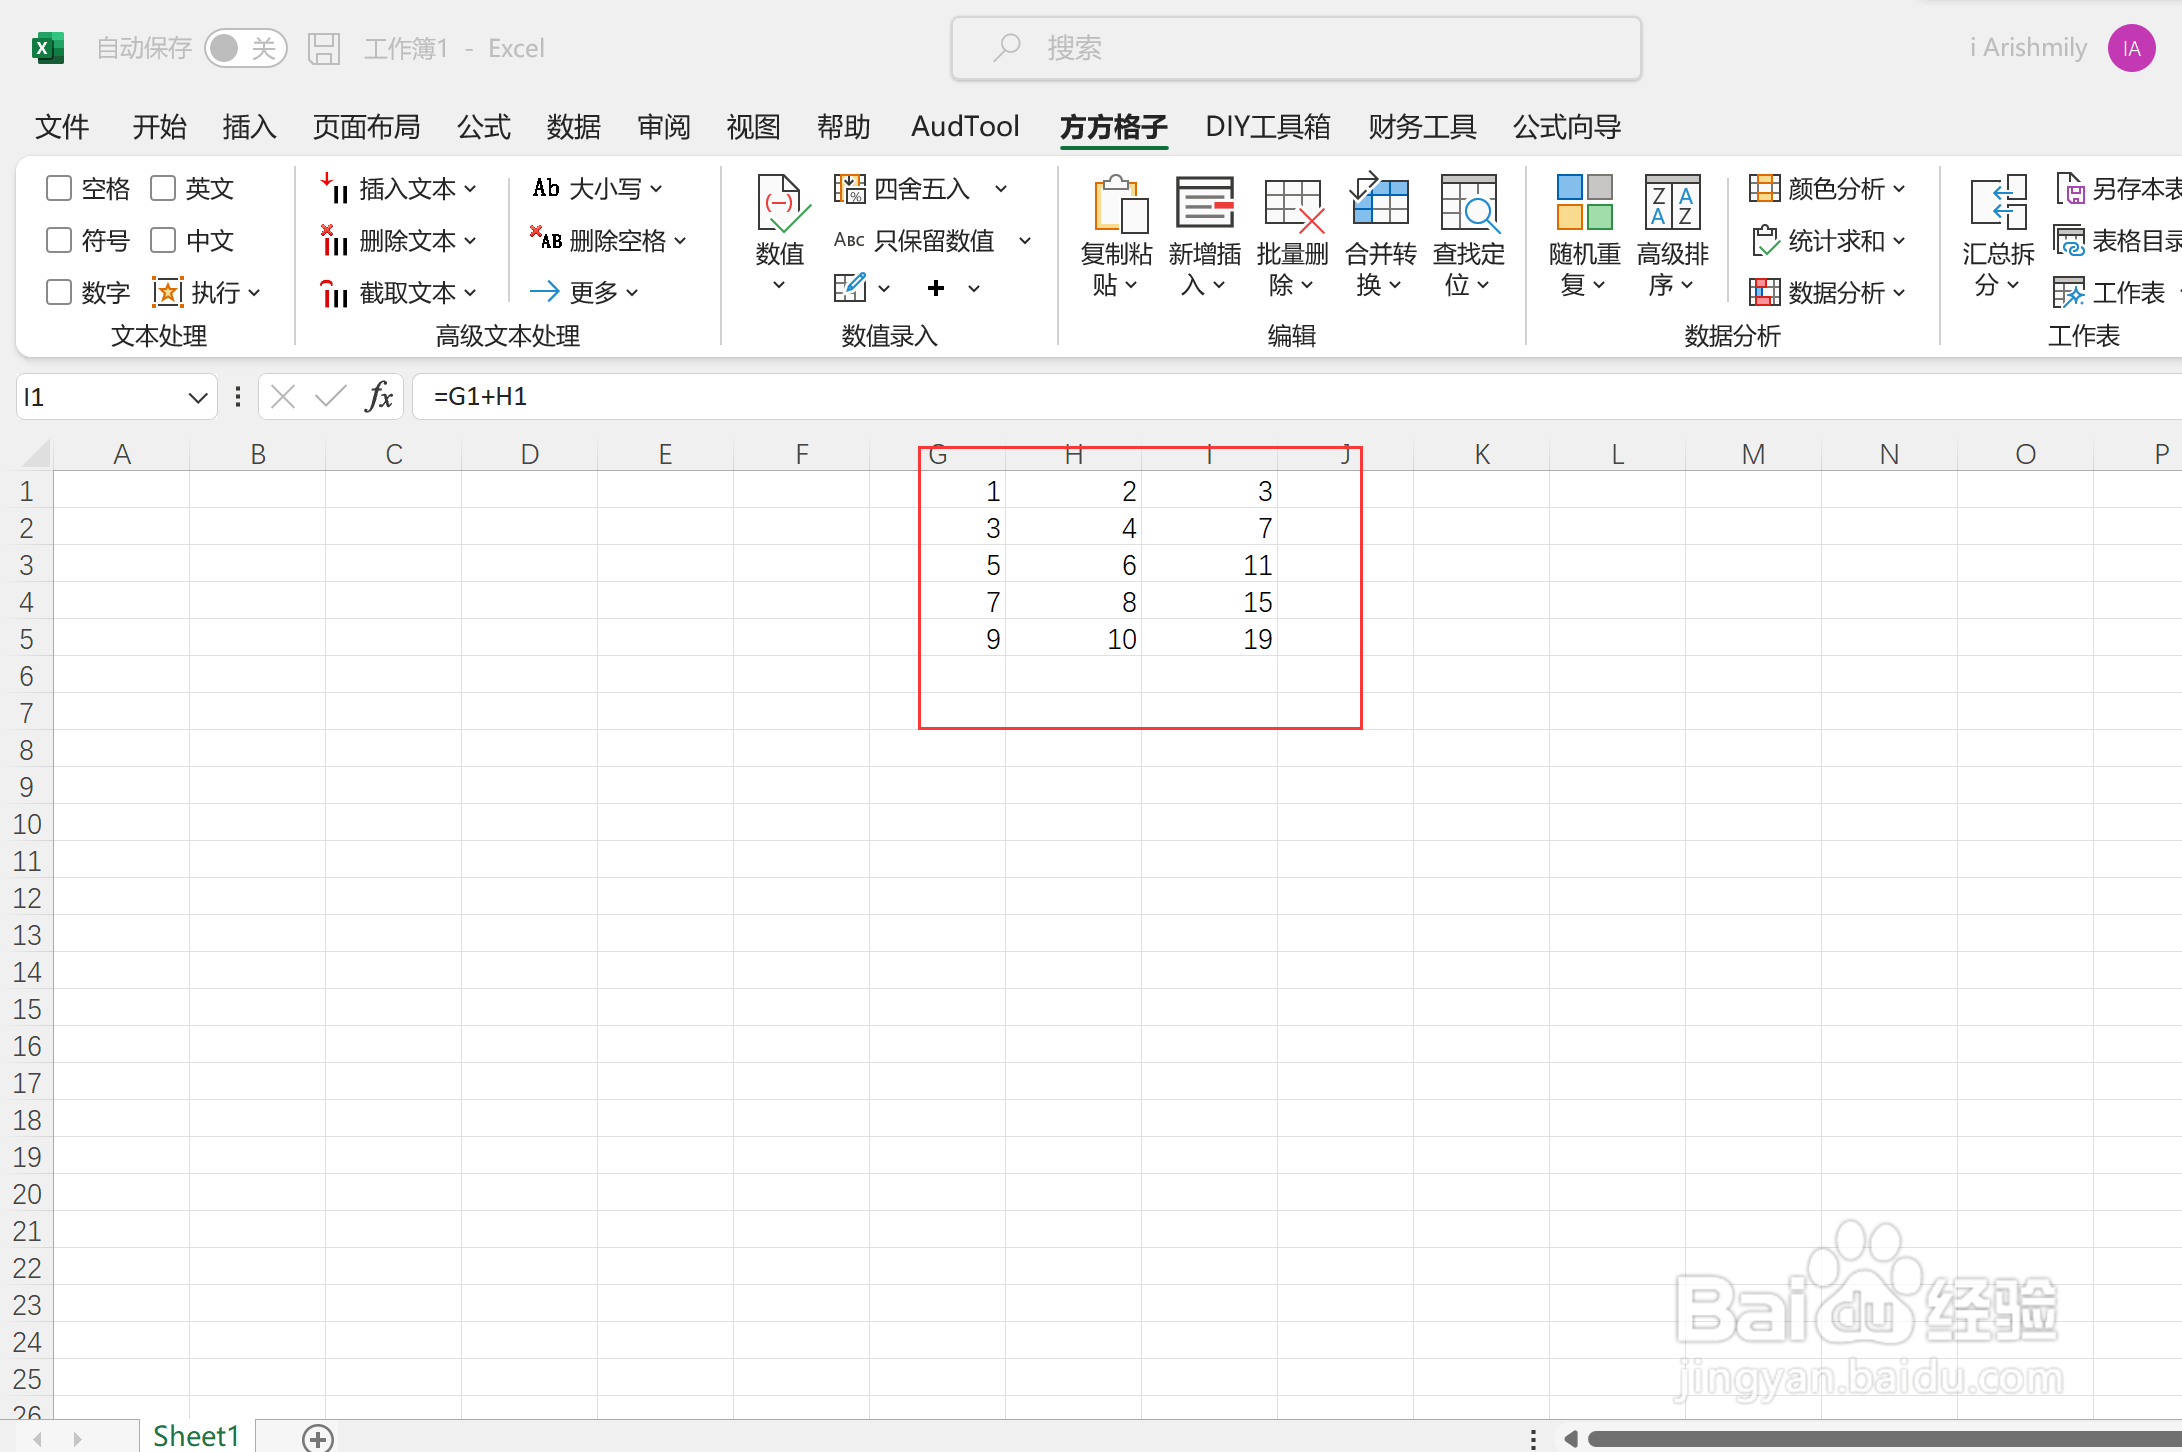This screenshot has width=2182, height=1452.
Task: Click the 随机重复 random repeat icon
Action: (x=1584, y=203)
